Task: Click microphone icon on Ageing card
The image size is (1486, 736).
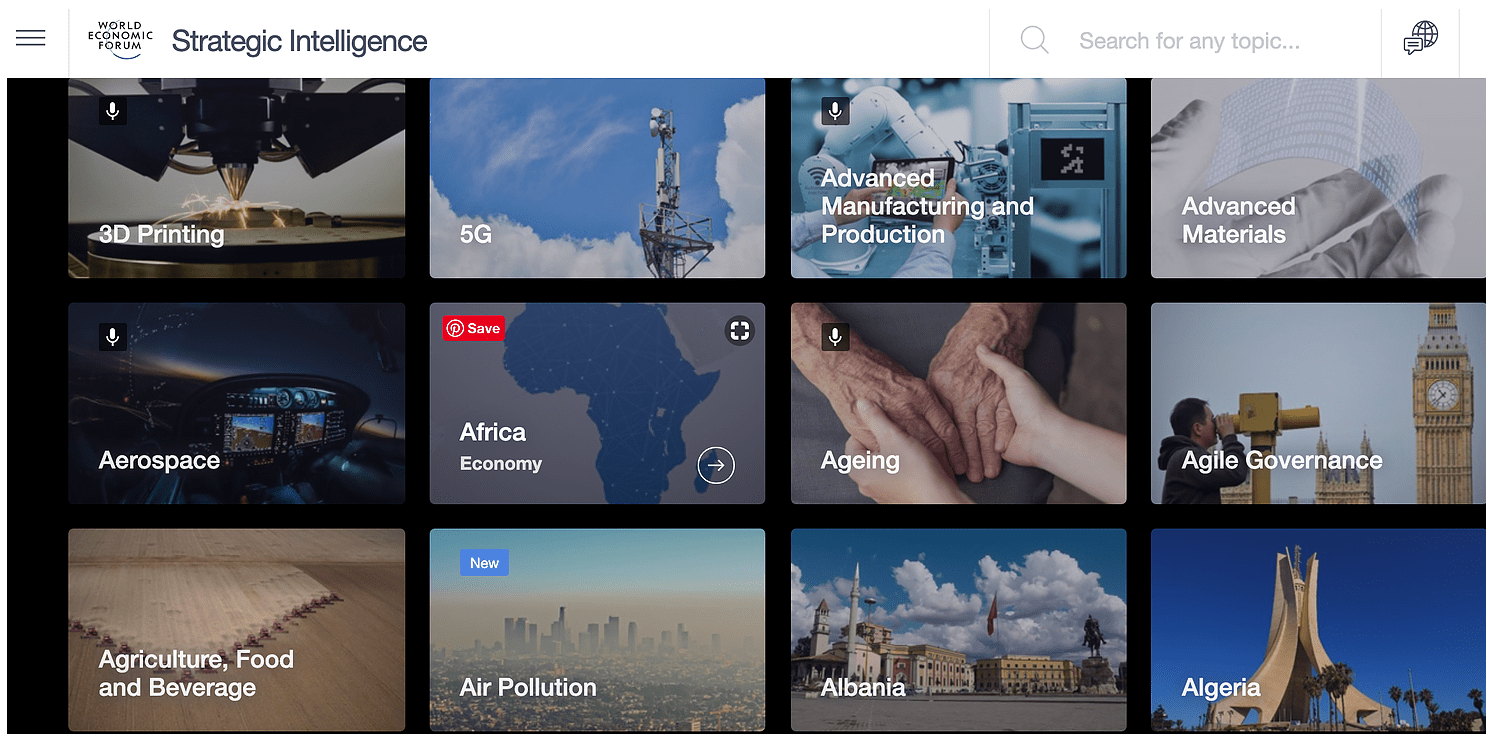Action: tap(835, 337)
